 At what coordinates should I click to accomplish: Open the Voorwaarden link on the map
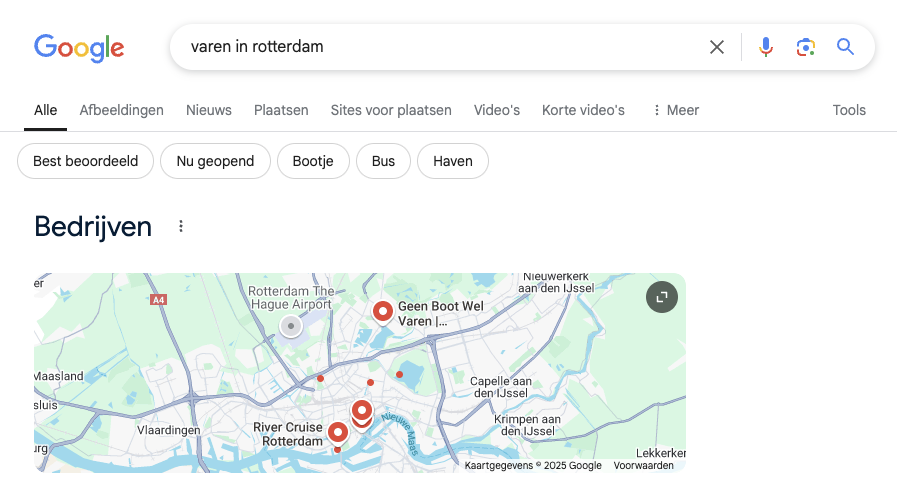pos(644,466)
